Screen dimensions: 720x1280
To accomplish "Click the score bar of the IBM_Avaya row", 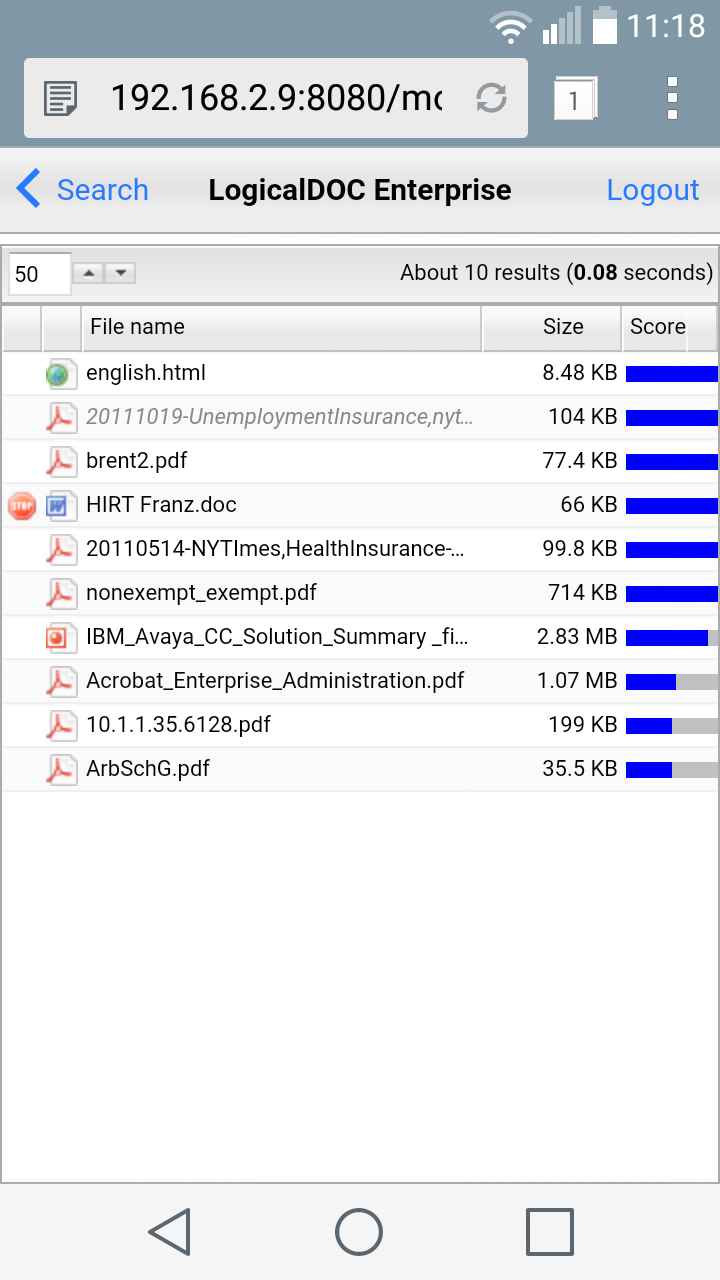I will click(672, 638).
